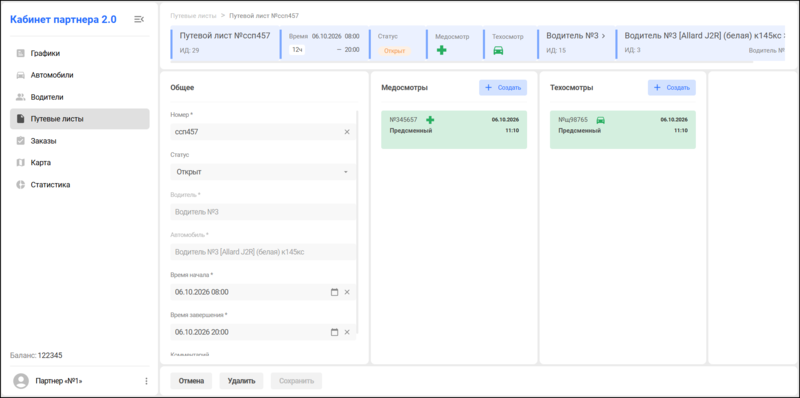Create a new Медосмотры record
This screenshot has width=800, height=398.
click(503, 88)
